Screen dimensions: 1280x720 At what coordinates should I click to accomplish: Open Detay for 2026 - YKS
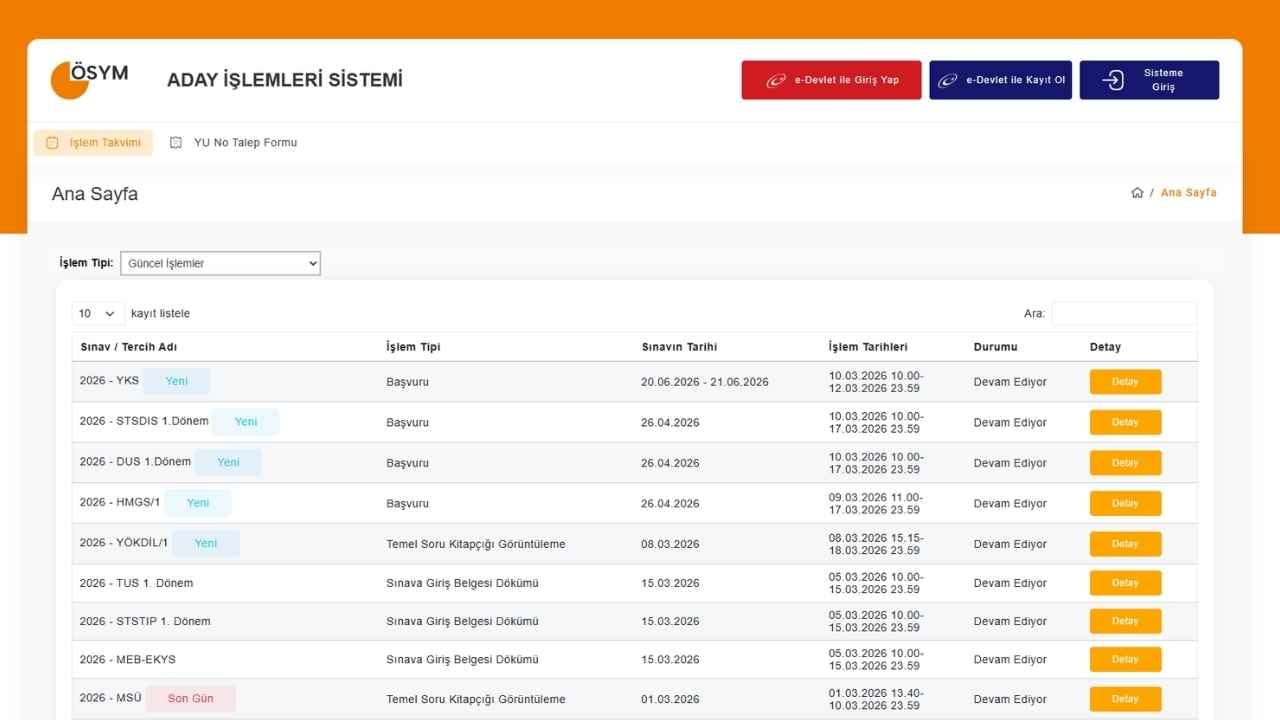(1125, 382)
